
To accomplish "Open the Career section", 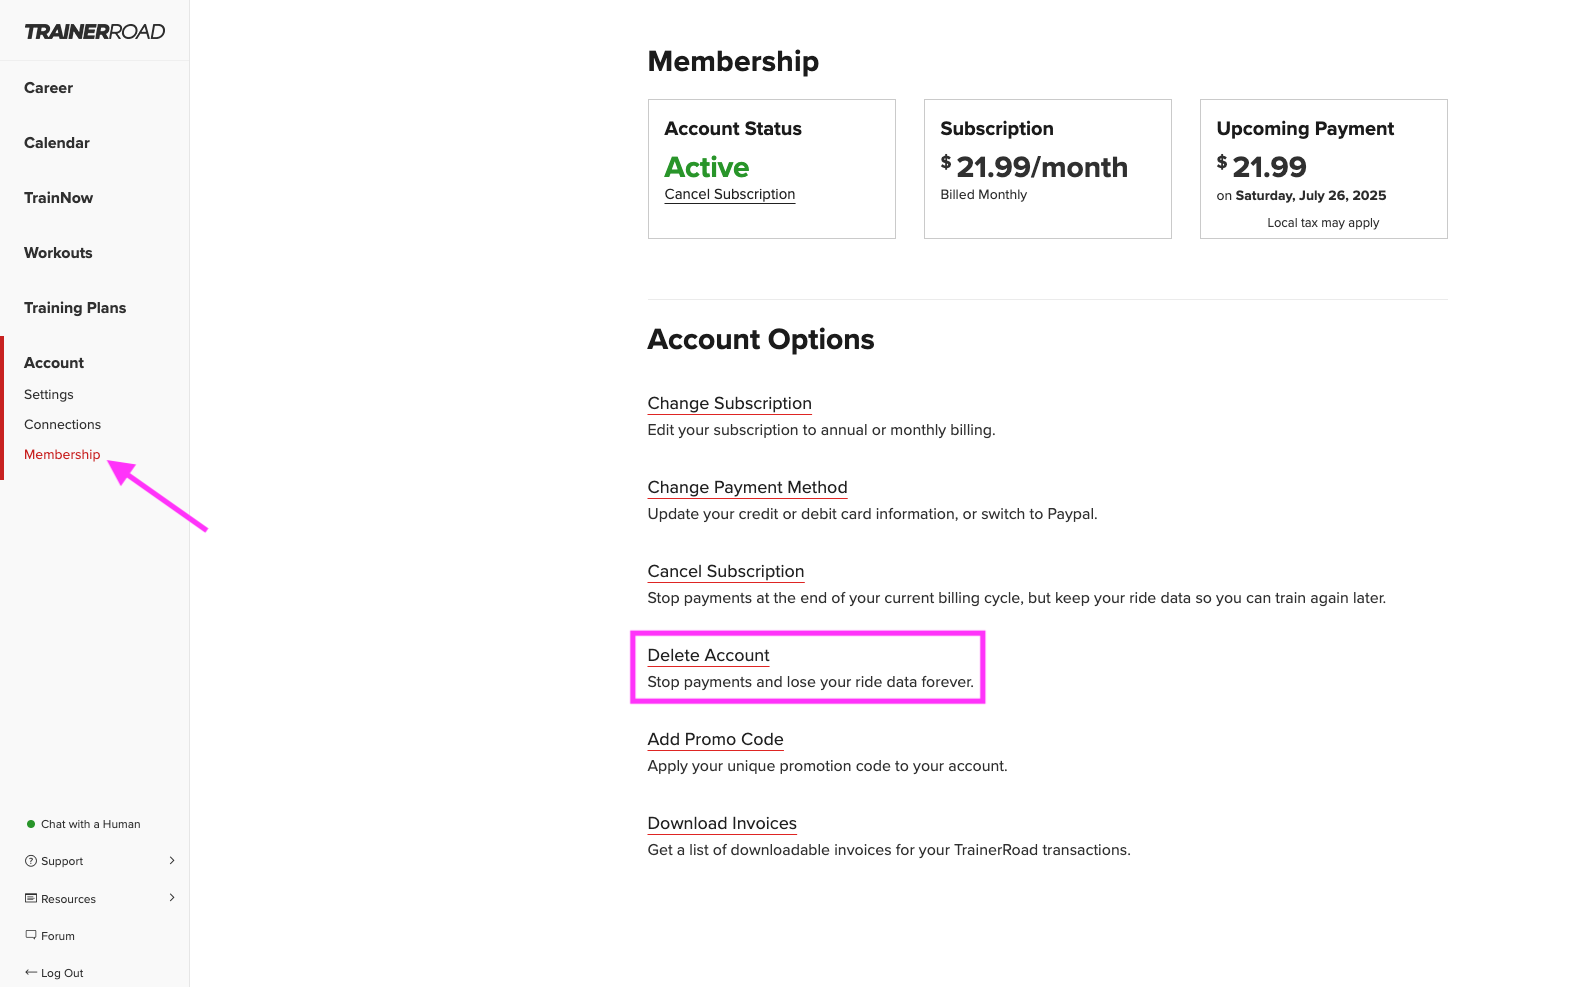I will pos(48,88).
